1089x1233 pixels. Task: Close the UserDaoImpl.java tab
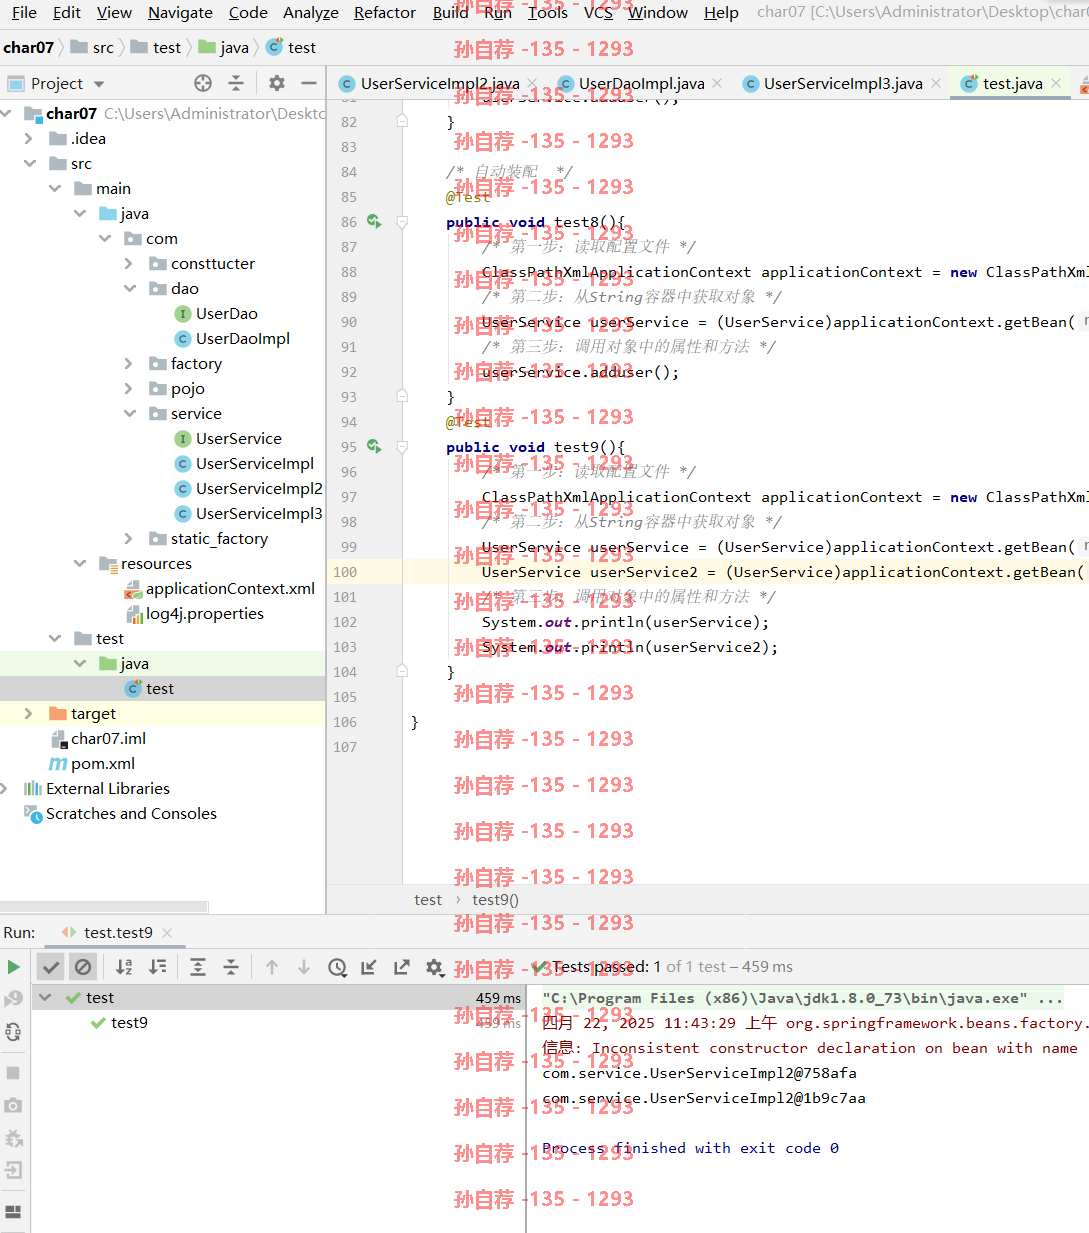coord(717,83)
